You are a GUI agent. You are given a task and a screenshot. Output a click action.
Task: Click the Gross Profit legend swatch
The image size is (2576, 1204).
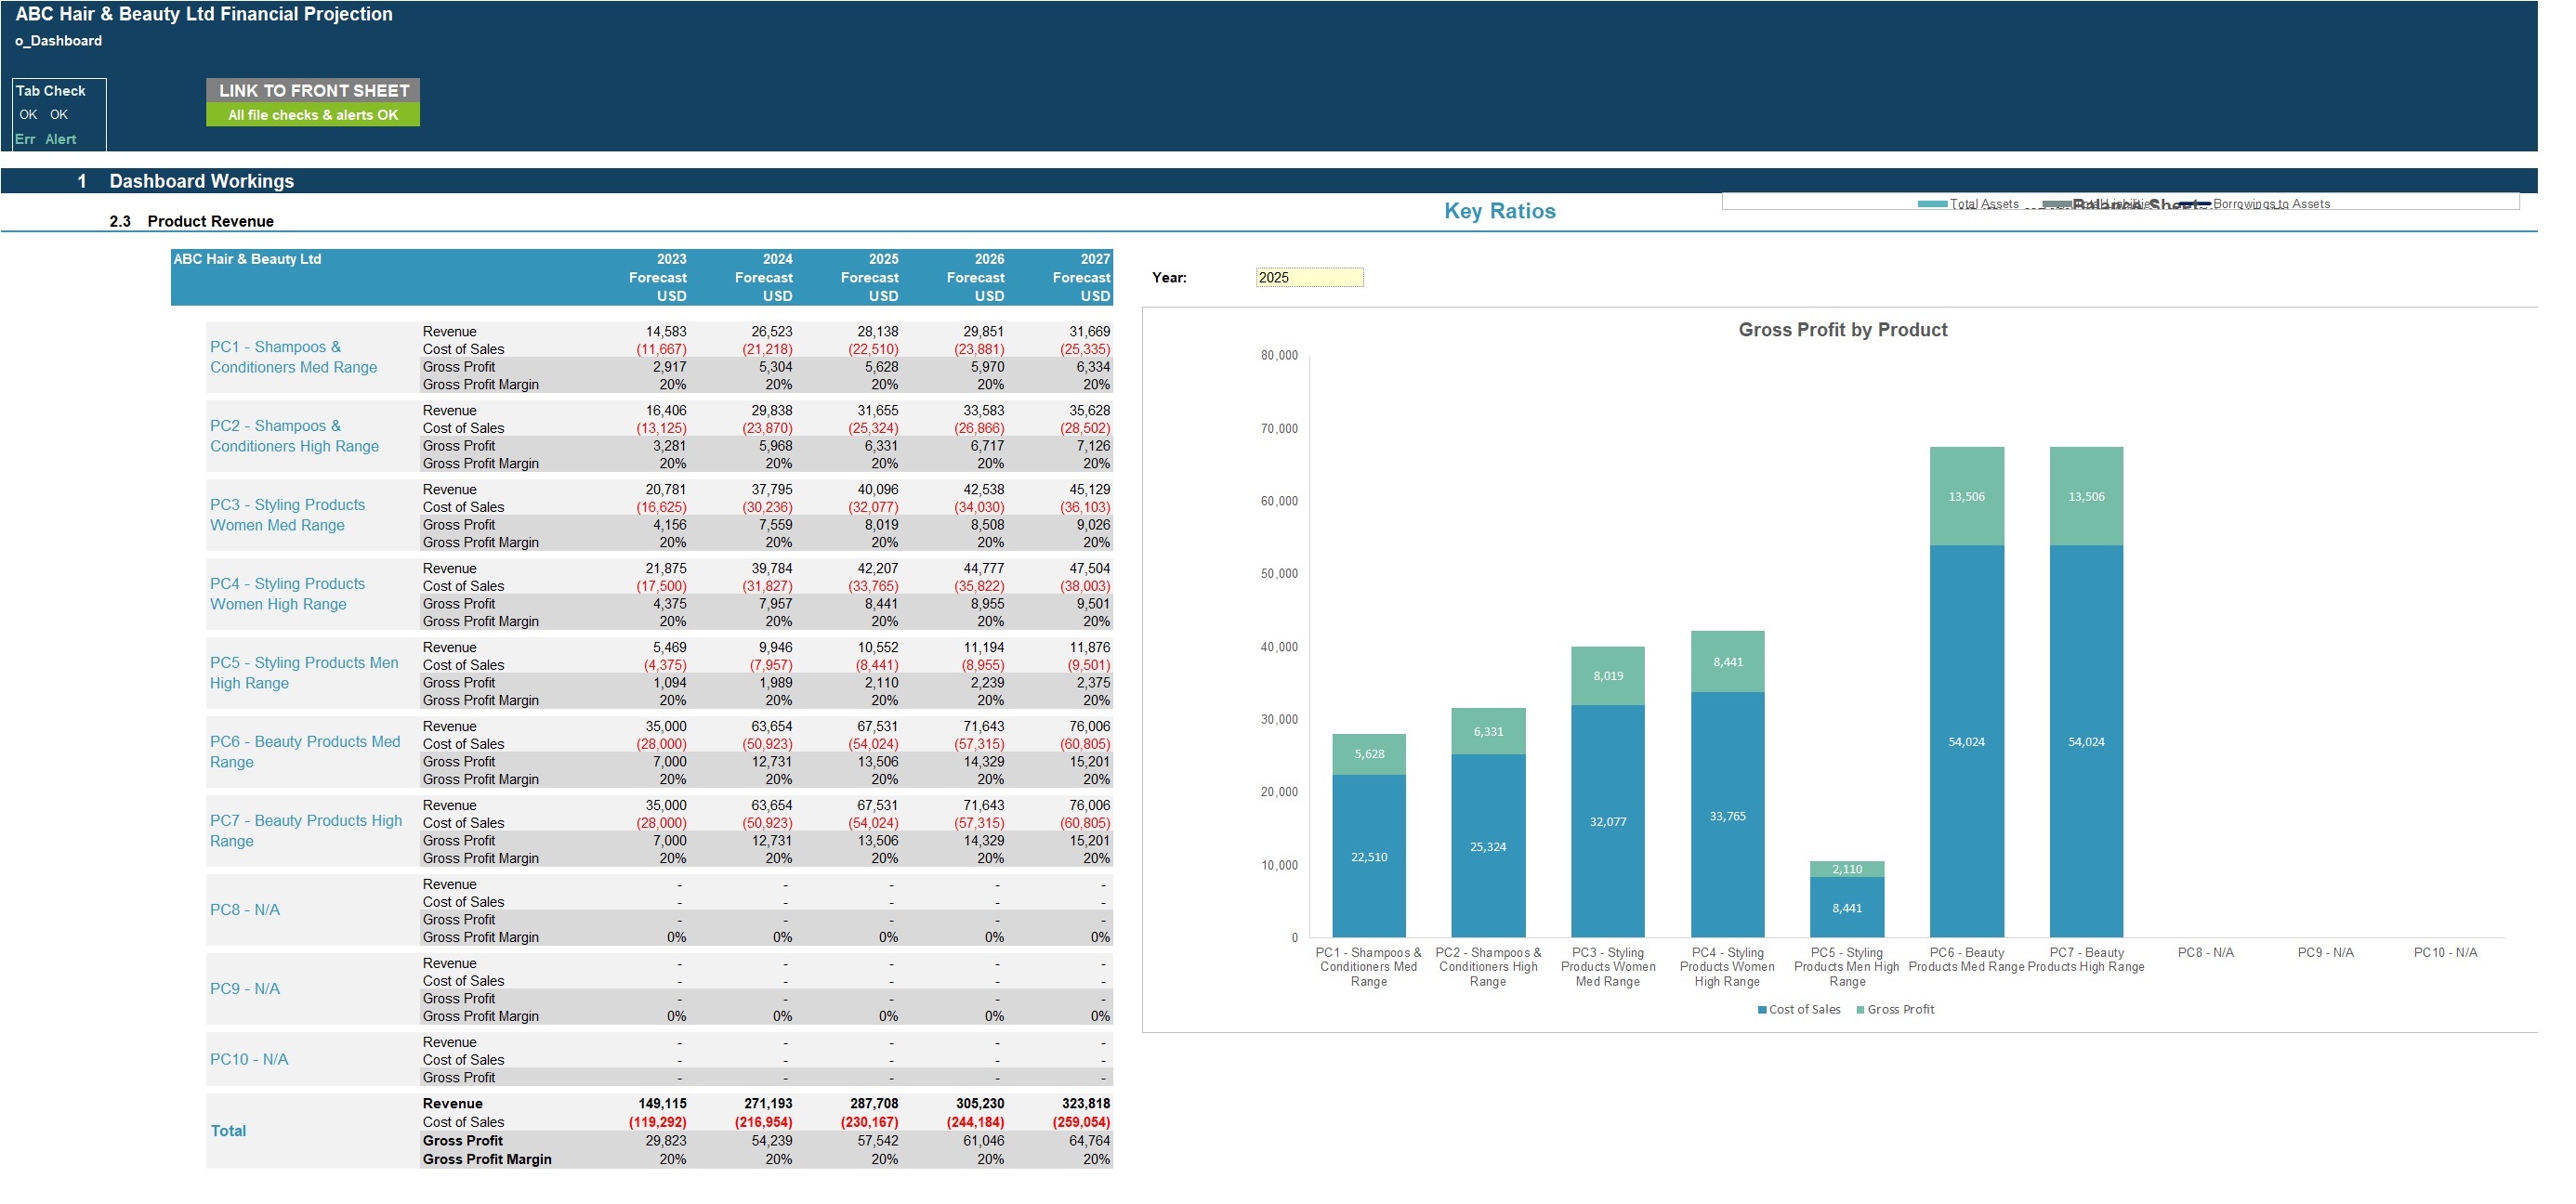[1860, 1010]
